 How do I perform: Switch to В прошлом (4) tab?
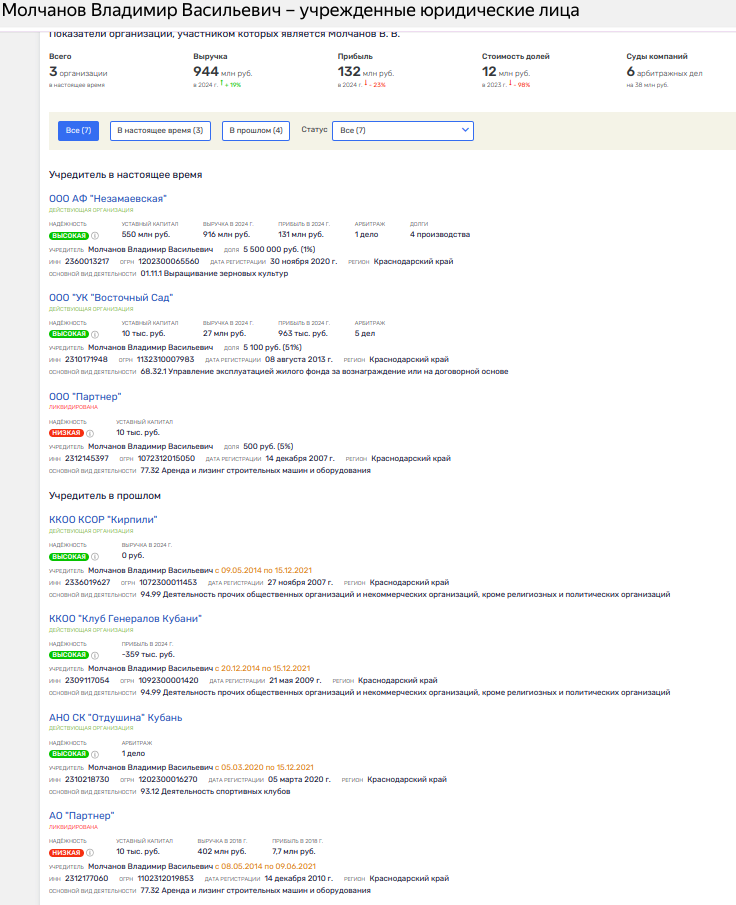coord(256,130)
